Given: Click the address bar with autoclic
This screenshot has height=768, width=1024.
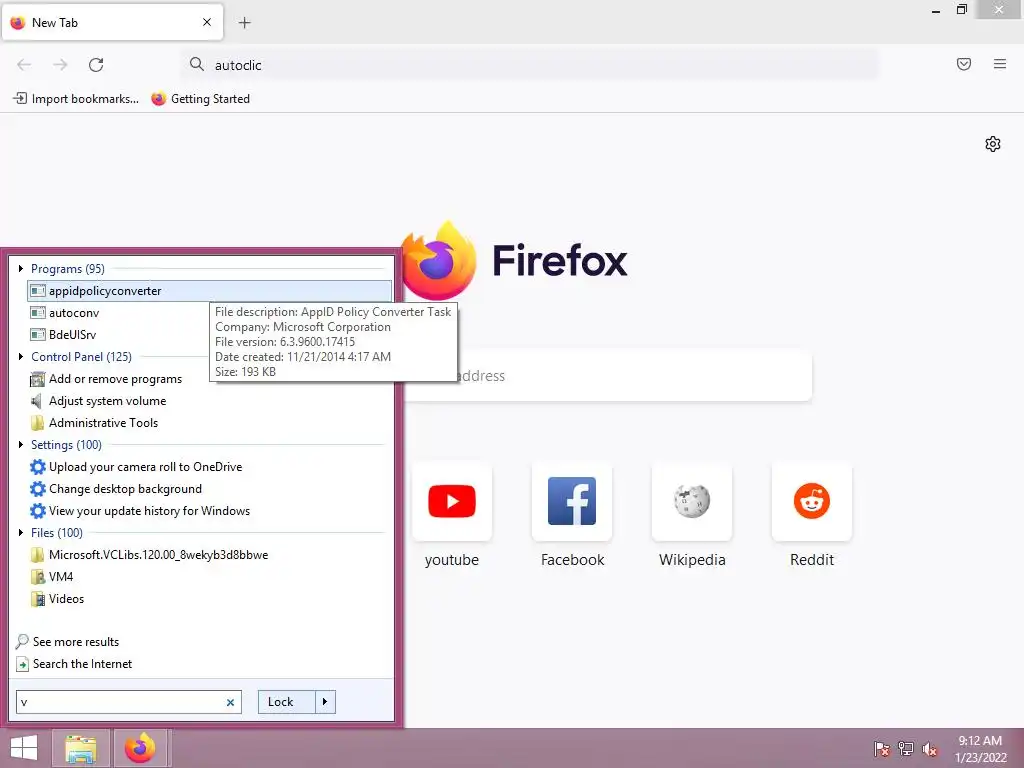Looking at the screenshot, I should 530,65.
